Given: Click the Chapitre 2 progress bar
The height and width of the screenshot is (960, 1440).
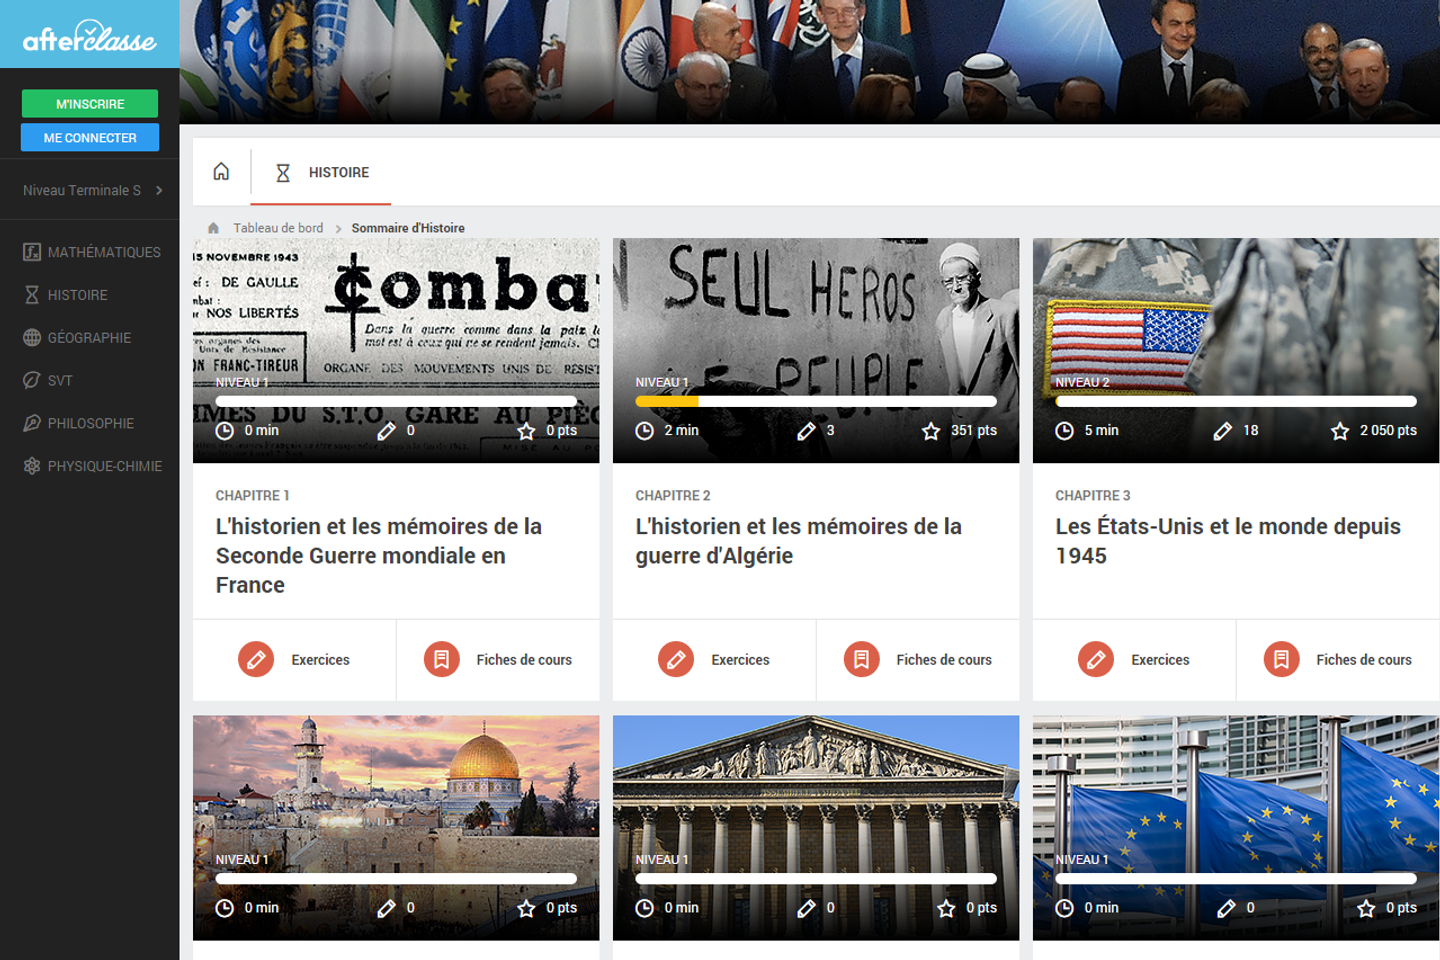Looking at the screenshot, I should click(816, 401).
